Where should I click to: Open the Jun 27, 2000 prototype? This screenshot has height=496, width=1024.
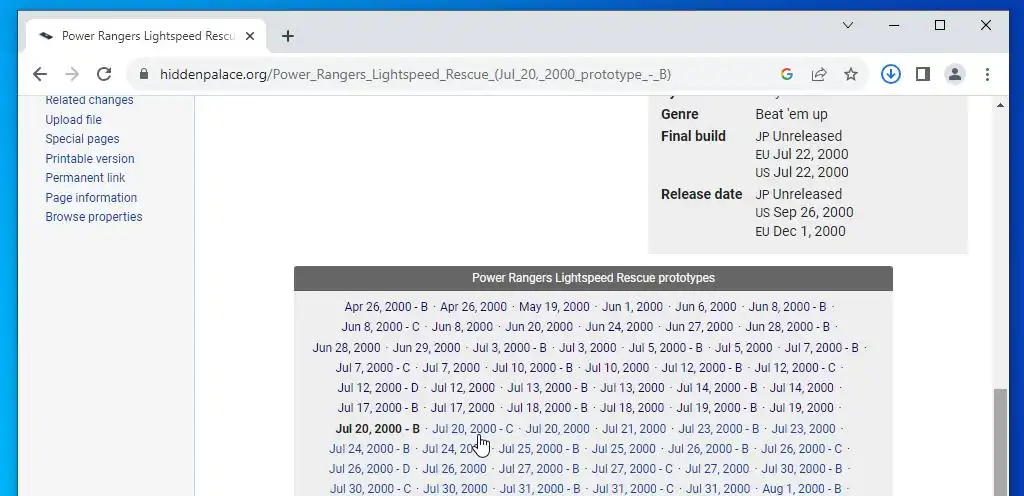click(x=699, y=327)
